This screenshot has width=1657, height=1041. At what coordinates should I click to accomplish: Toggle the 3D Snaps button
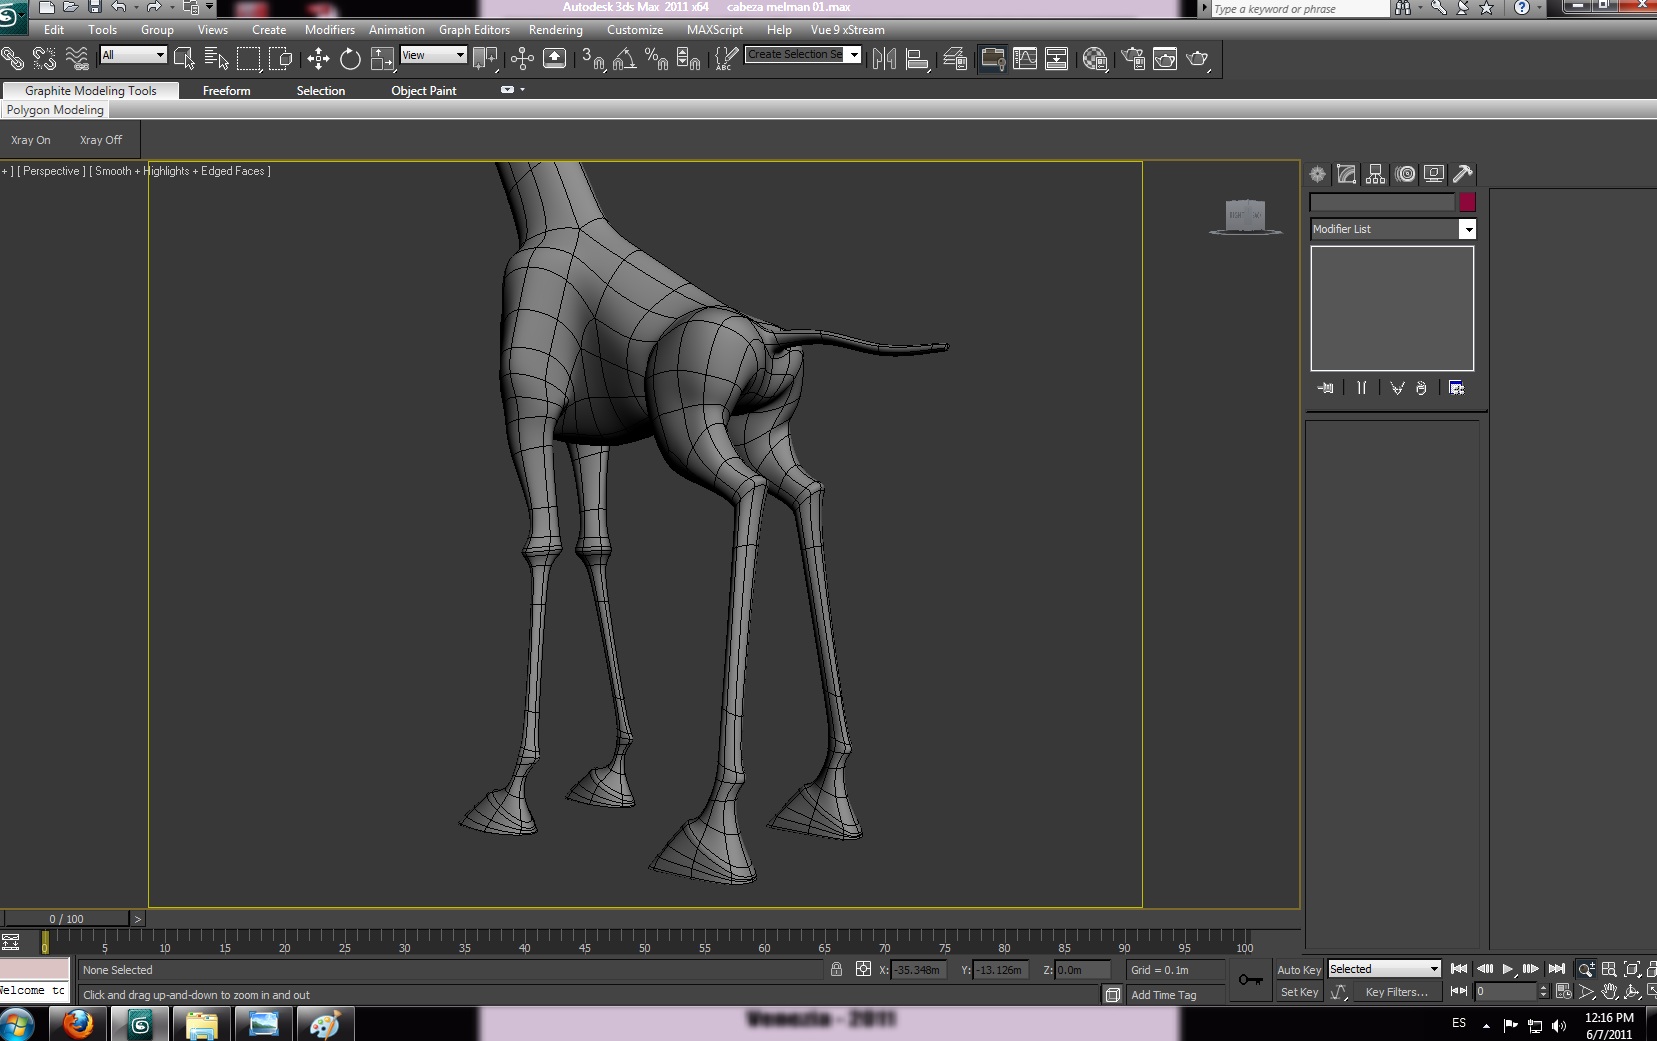(x=592, y=59)
